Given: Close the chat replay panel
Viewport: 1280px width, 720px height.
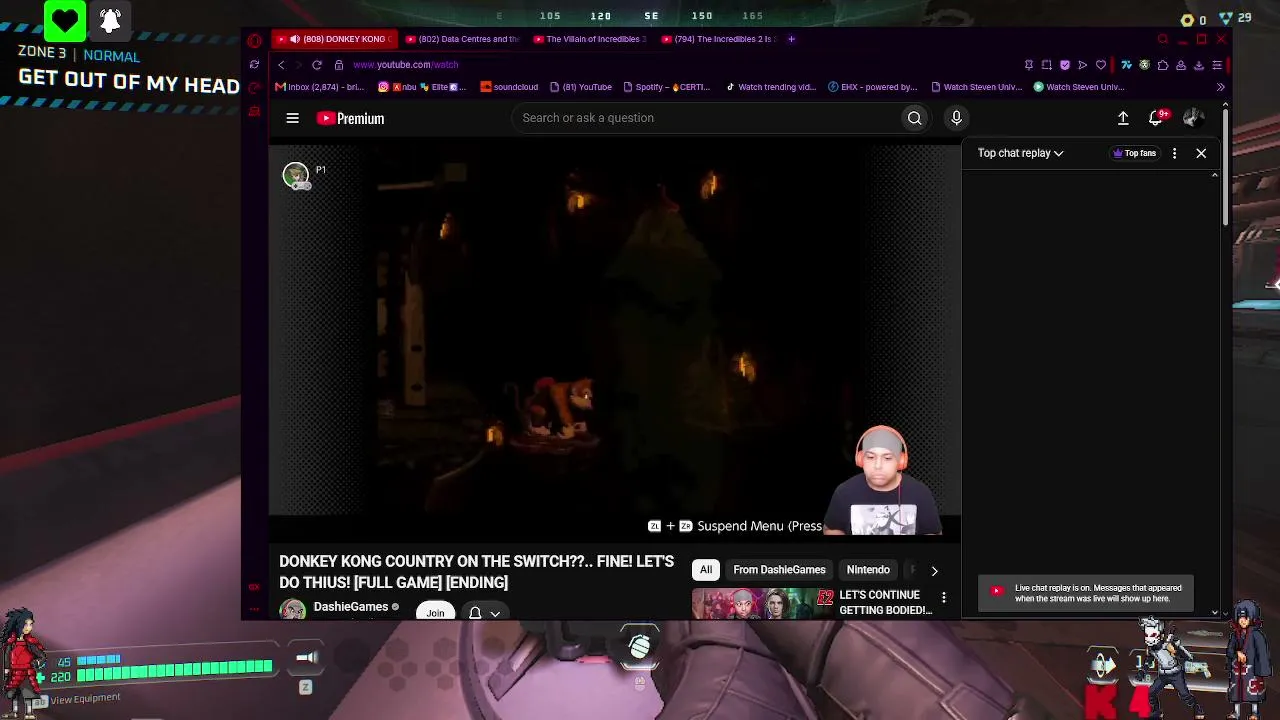Looking at the screenshot, I should coord(1201,153).
